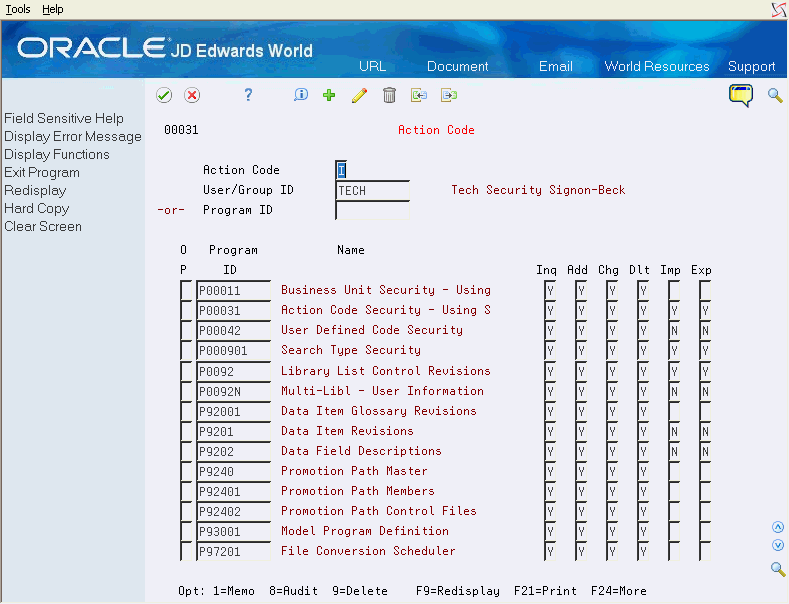This screenshot has width=789, height=604.
Task: Click 'Model Program Definition' text
Action: pos(365,531)
